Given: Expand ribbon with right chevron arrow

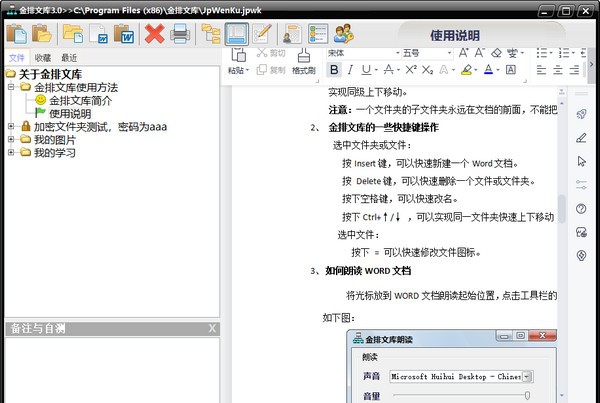Looking at the screenshot, I should 592,64.
